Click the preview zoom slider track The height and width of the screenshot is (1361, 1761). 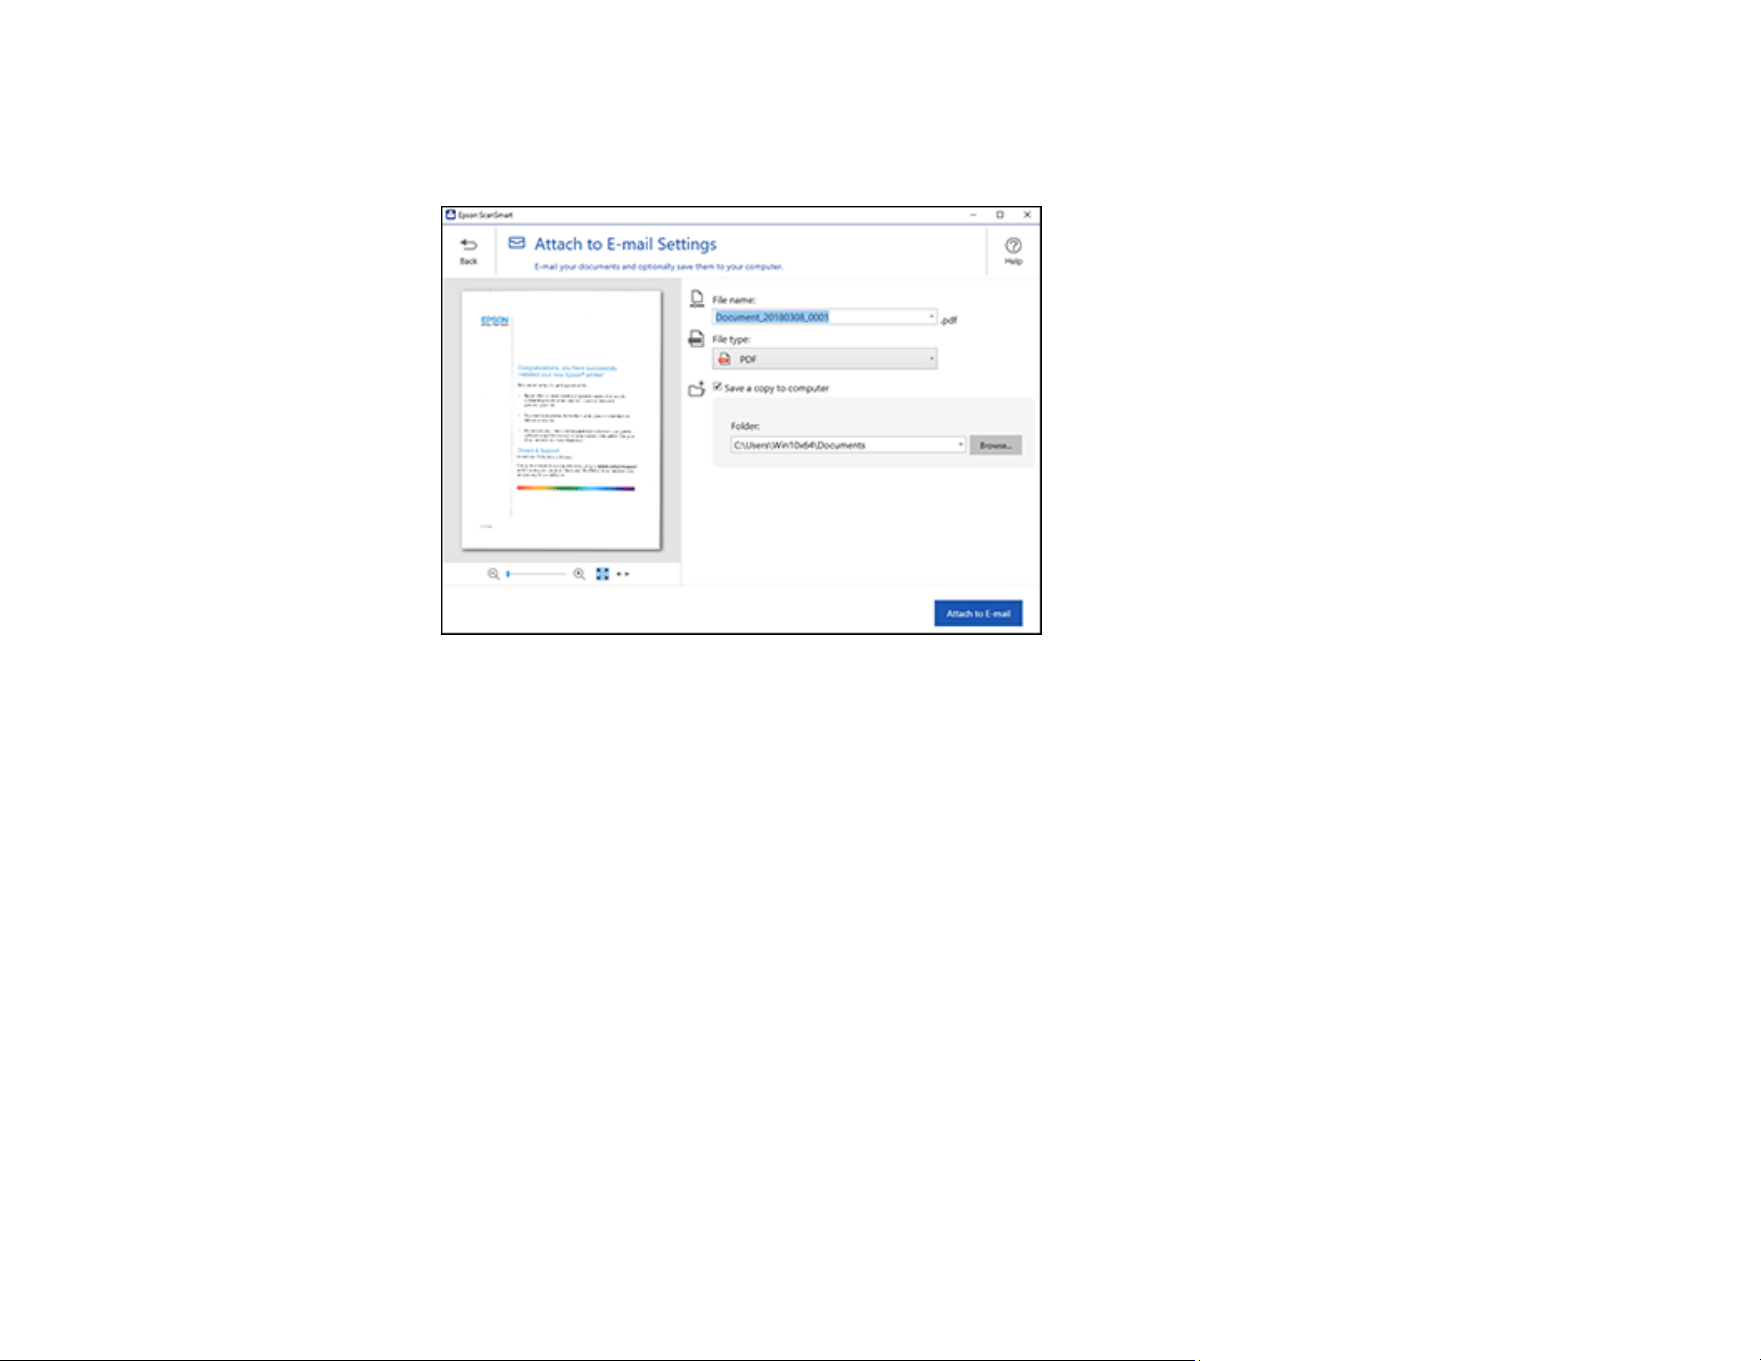tap(537, 574)
